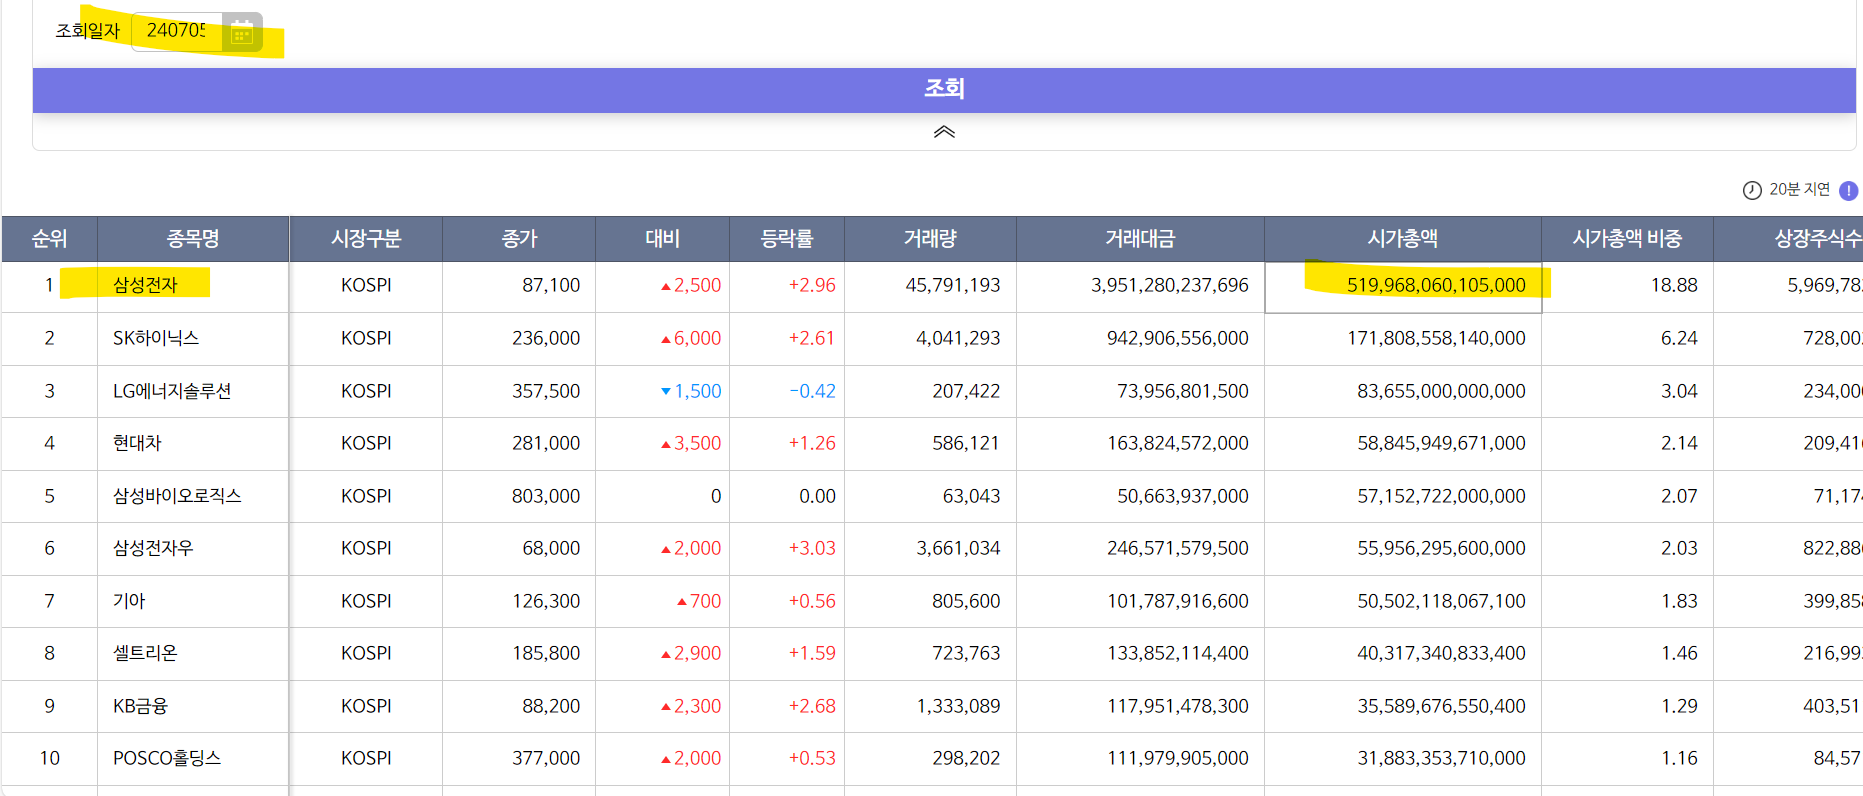The height and width of the screenshot is (796, 1863).
Task: Sort by 등락률 column header
Action: 787,239
